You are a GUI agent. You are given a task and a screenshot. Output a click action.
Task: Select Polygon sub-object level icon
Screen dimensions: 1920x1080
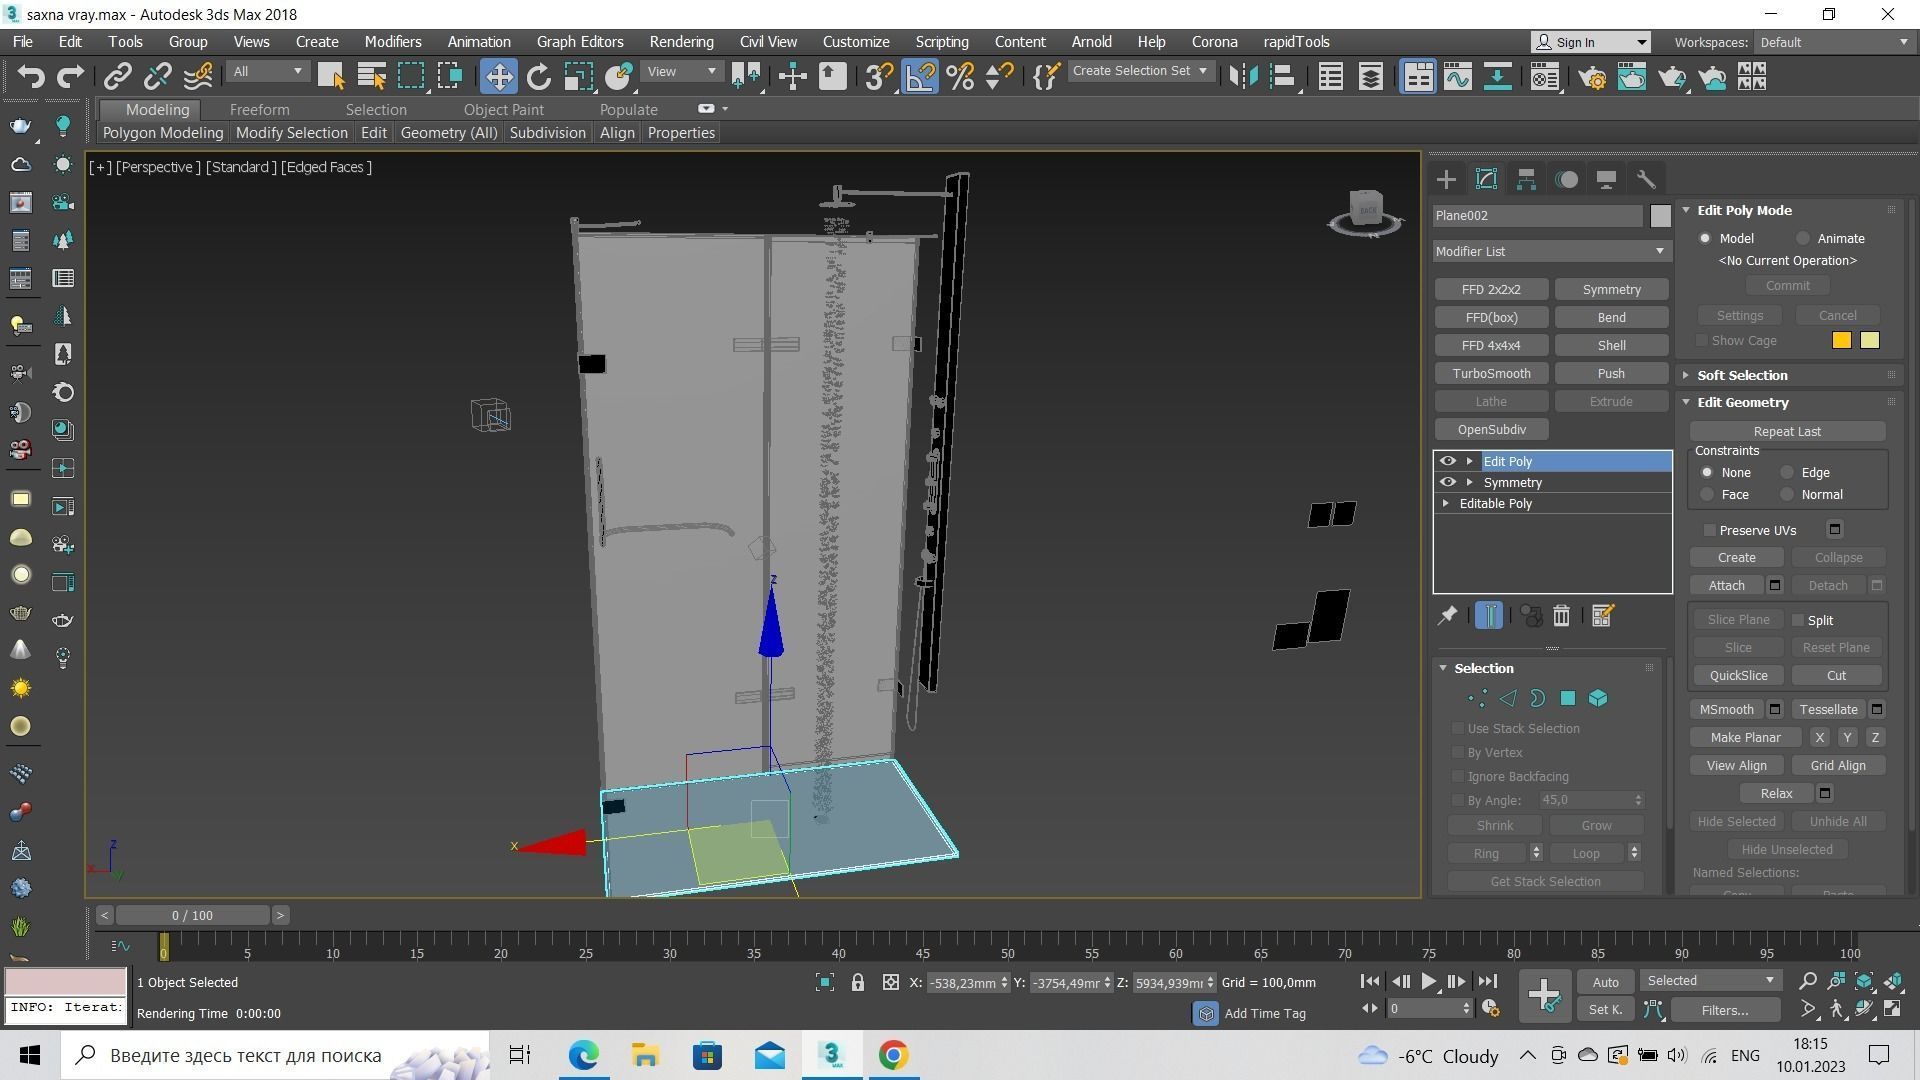[1568, 699]
